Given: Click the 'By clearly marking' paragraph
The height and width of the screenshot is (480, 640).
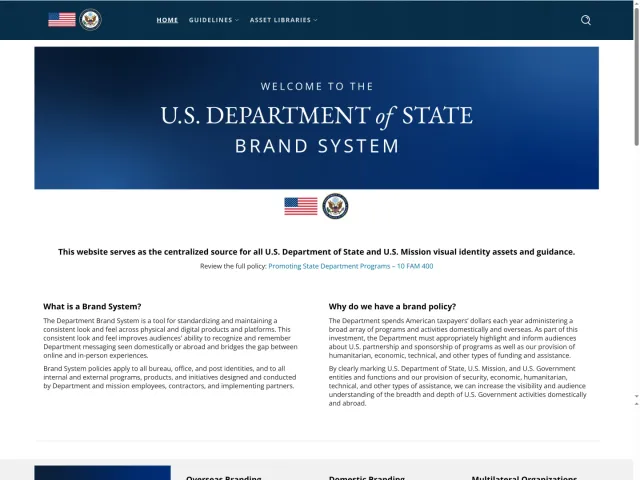Looking at the screenshot, I should 458,386.
